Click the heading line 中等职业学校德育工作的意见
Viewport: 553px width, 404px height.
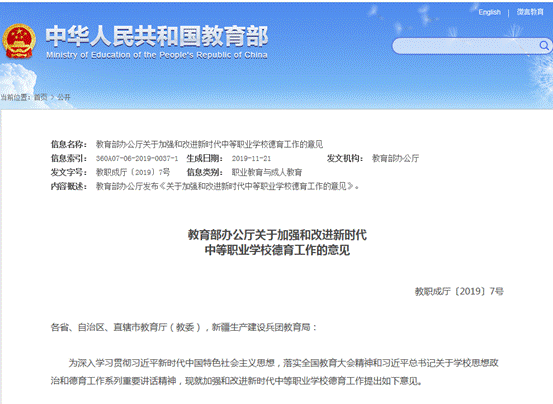[x=277, y=250]
